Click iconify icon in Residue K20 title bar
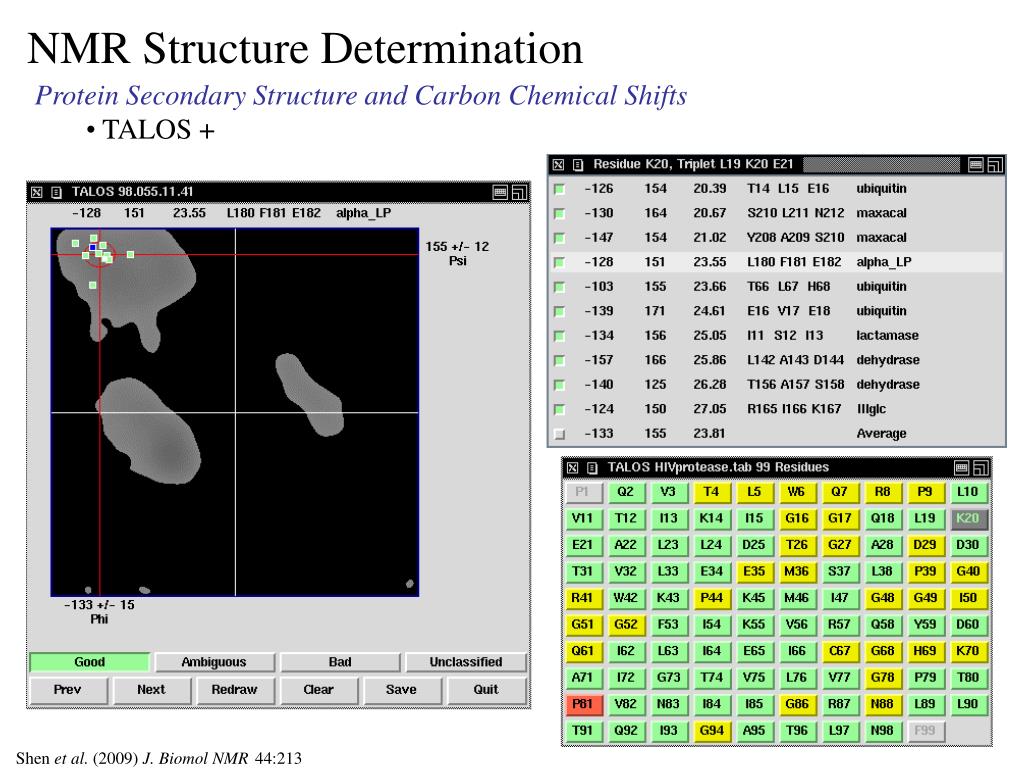Screen dimensions: 1024x768 (x=976, y=165)
